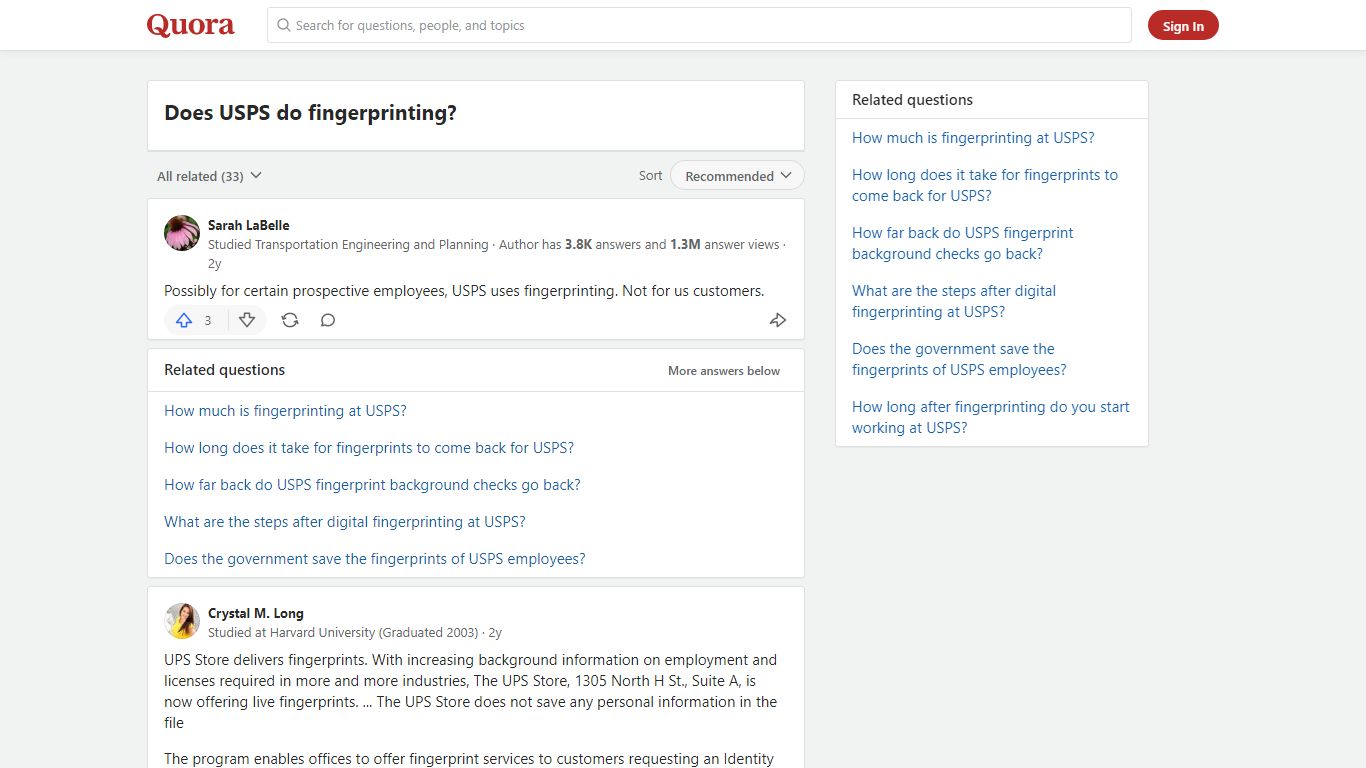Click Sarah LaBelle's '2y' answer timestamp
The image size is (1366, 768).
point(214,264)
